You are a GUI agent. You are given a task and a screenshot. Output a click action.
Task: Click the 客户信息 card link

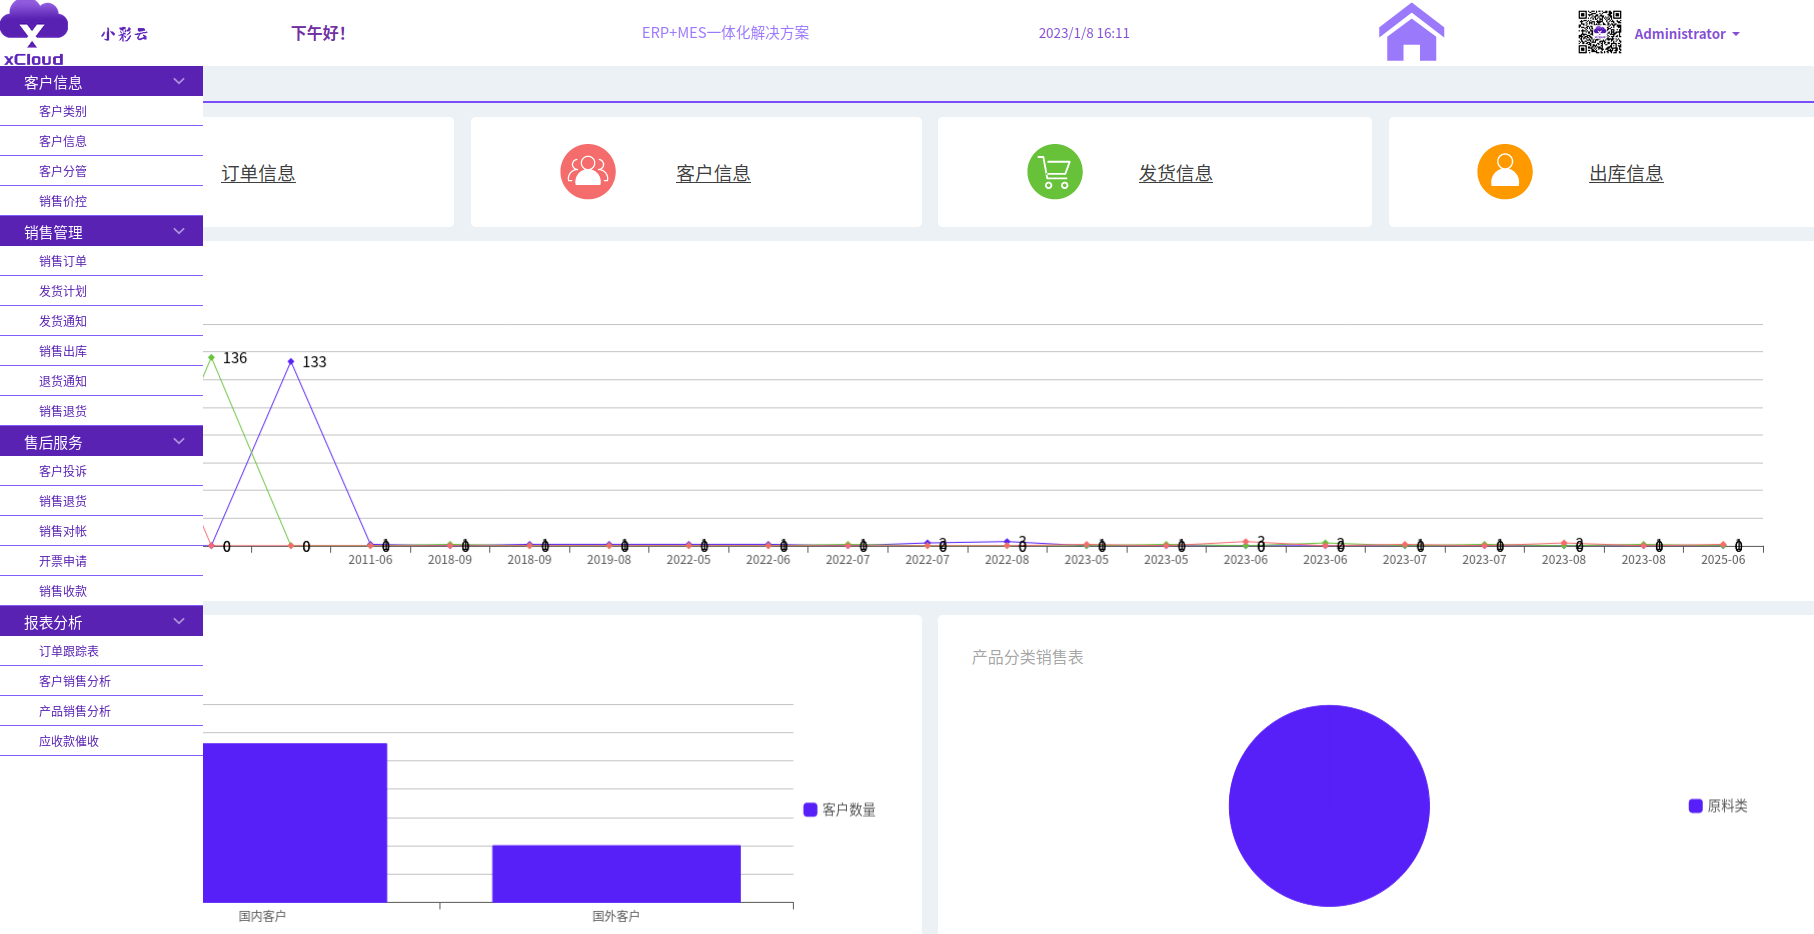(713, 173)
